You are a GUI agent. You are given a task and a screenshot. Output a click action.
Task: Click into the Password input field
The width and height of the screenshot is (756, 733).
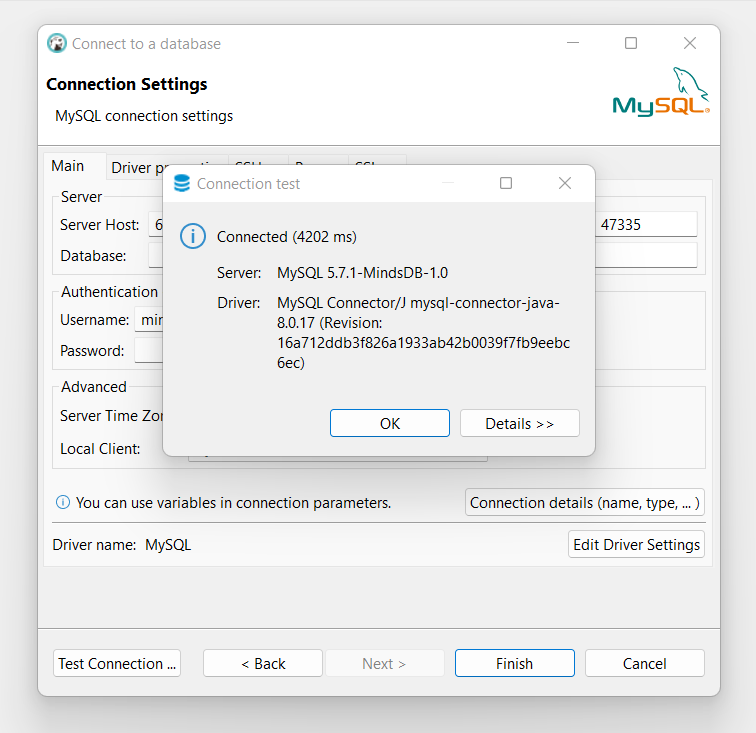(148, 351)
